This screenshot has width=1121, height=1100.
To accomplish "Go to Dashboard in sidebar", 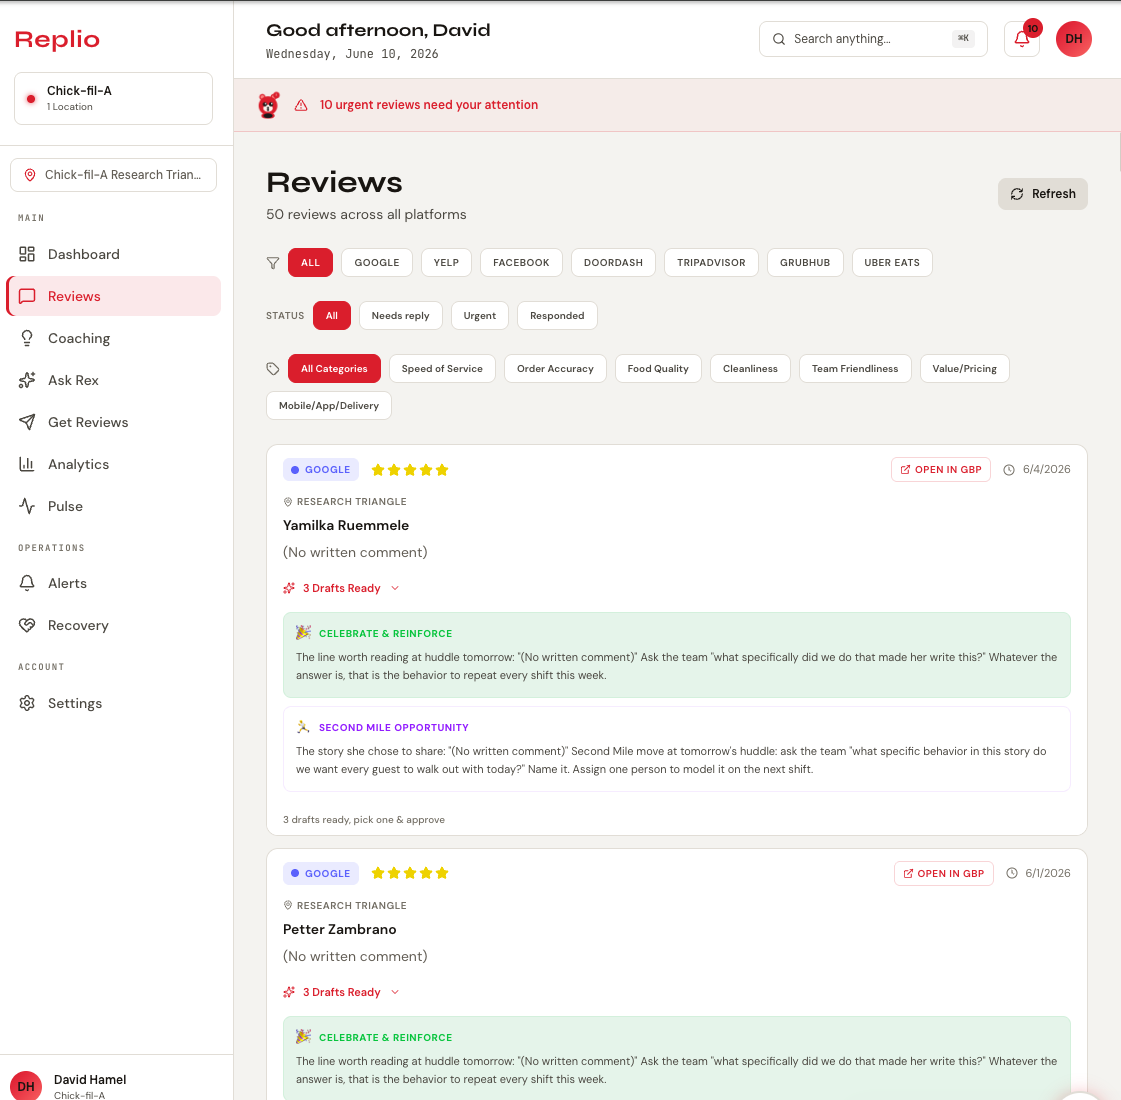I will click(113, 254).
